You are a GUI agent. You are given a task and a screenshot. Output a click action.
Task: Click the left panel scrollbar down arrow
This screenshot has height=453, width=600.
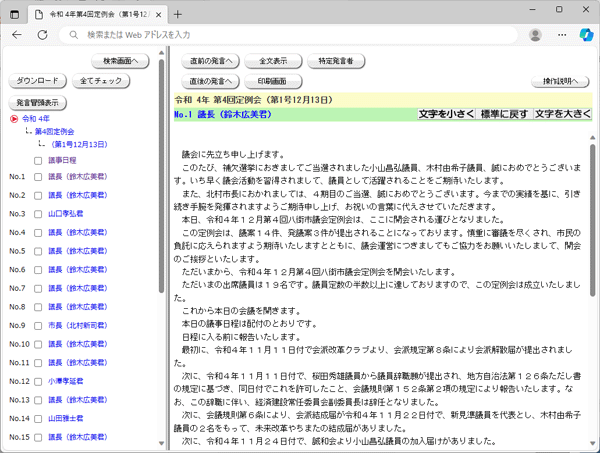point(161,443)
